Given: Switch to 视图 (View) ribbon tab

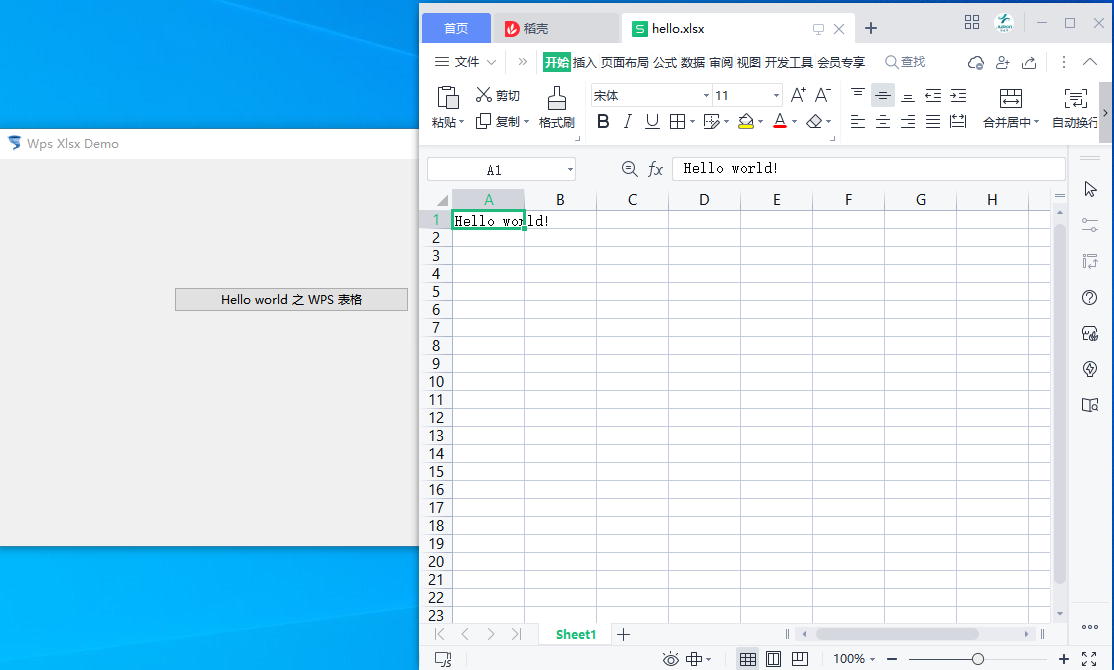Looking at the screenshot, I should click(x=748, y=63).
